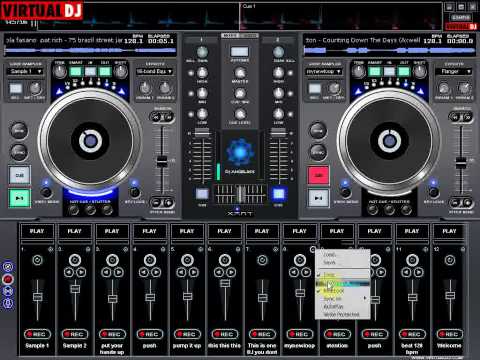
Task: Click right arrow icon in 'push' slot 4
Action: tap(156, 272)
